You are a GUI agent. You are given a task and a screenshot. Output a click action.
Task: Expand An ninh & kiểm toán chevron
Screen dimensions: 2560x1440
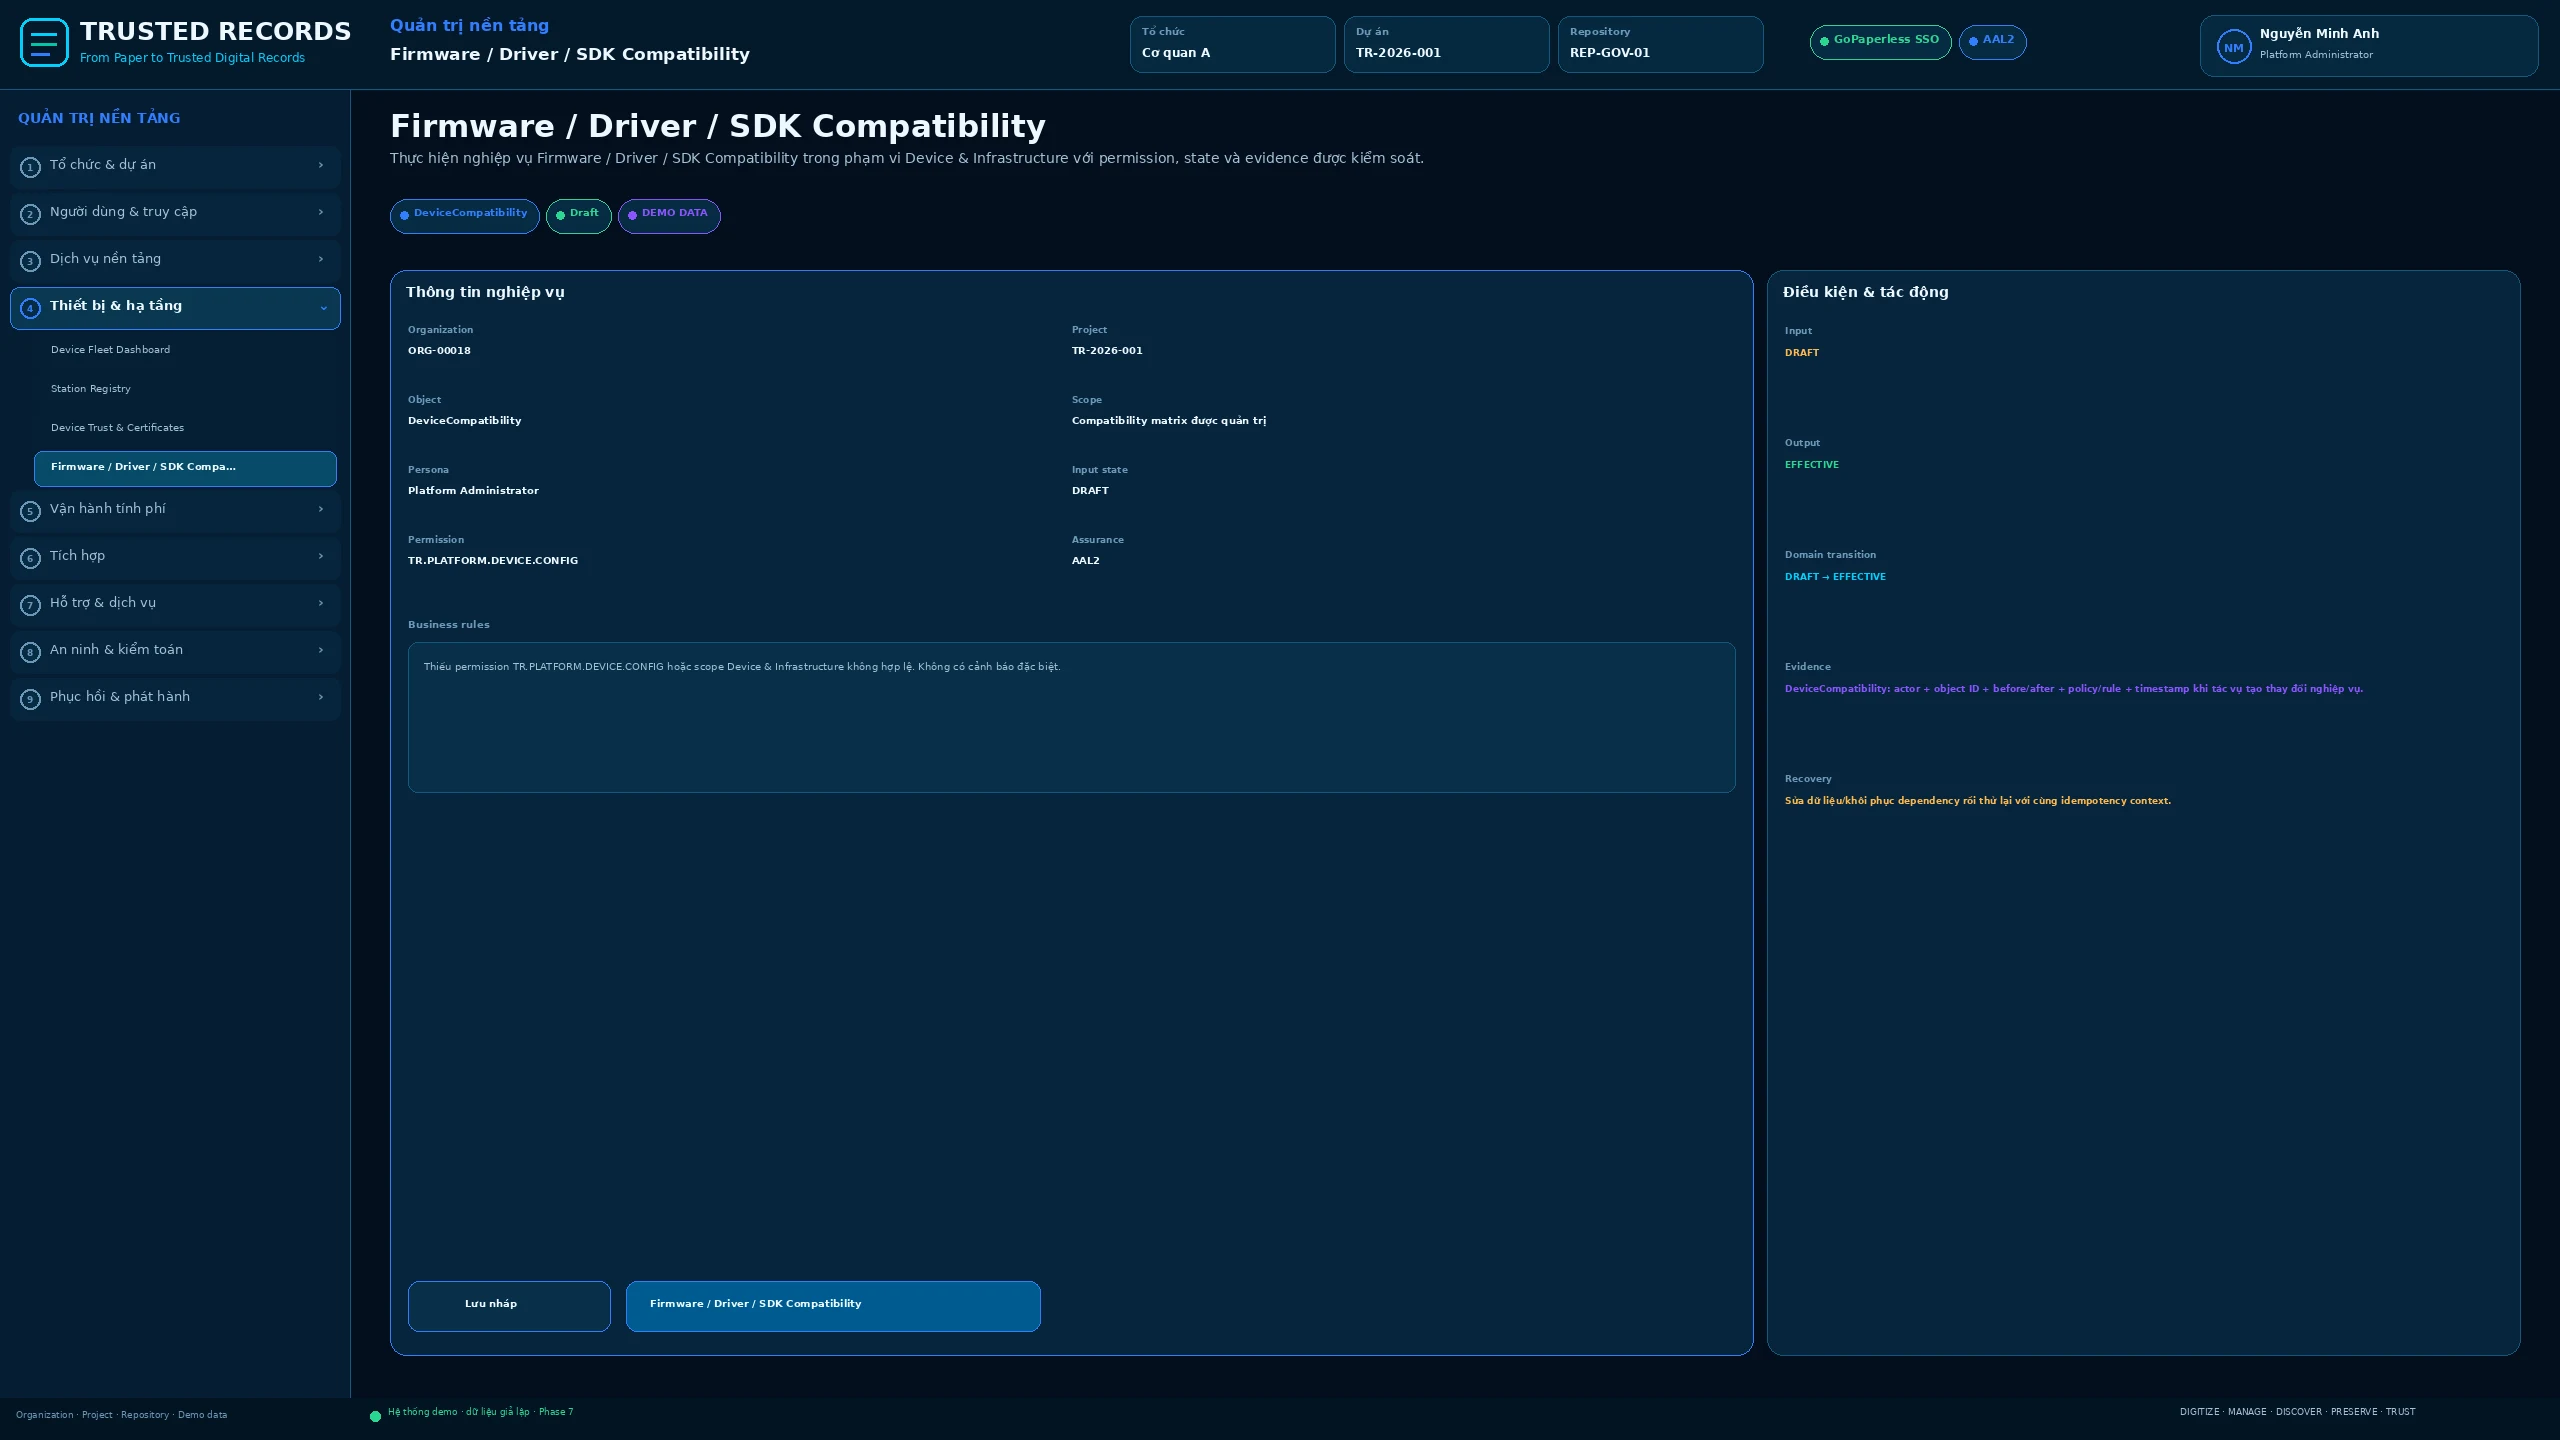click(x=321, y=650)
